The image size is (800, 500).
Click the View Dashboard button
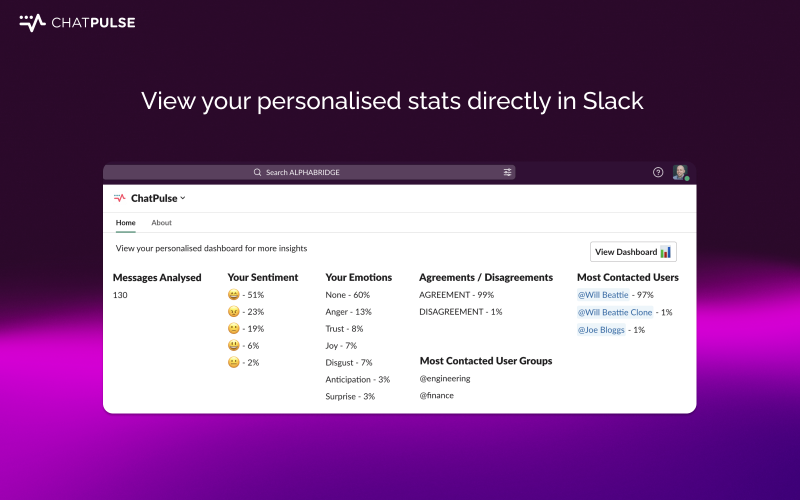coord(633,252)
